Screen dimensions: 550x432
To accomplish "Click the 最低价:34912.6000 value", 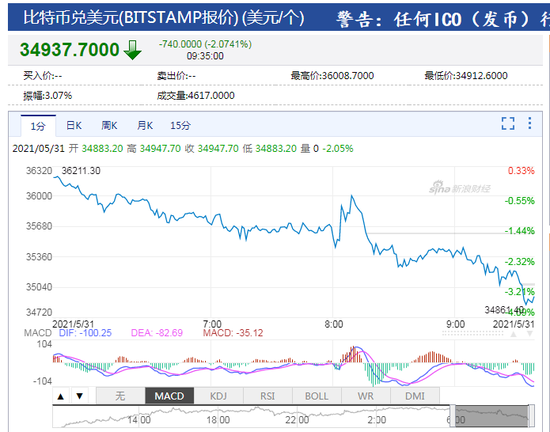I will pyautogui.click(x=466, y=76).
